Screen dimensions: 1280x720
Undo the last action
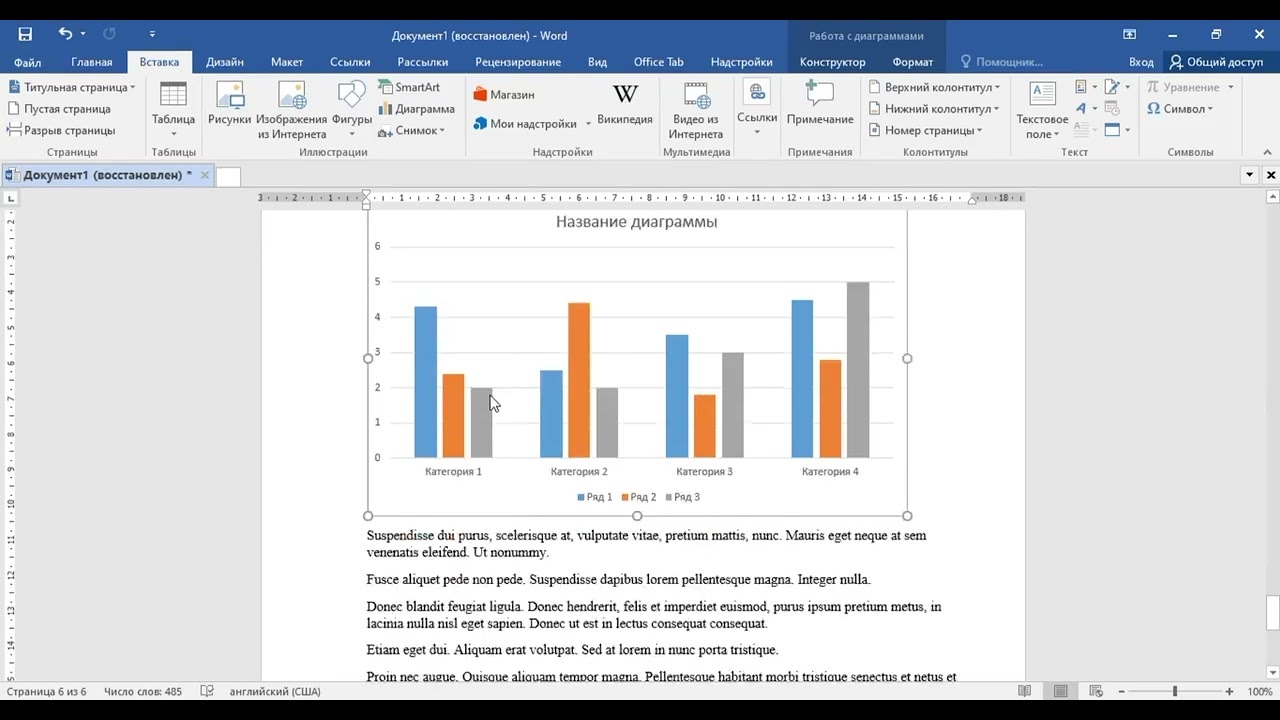pyautogui.click(x=65, y=34)
